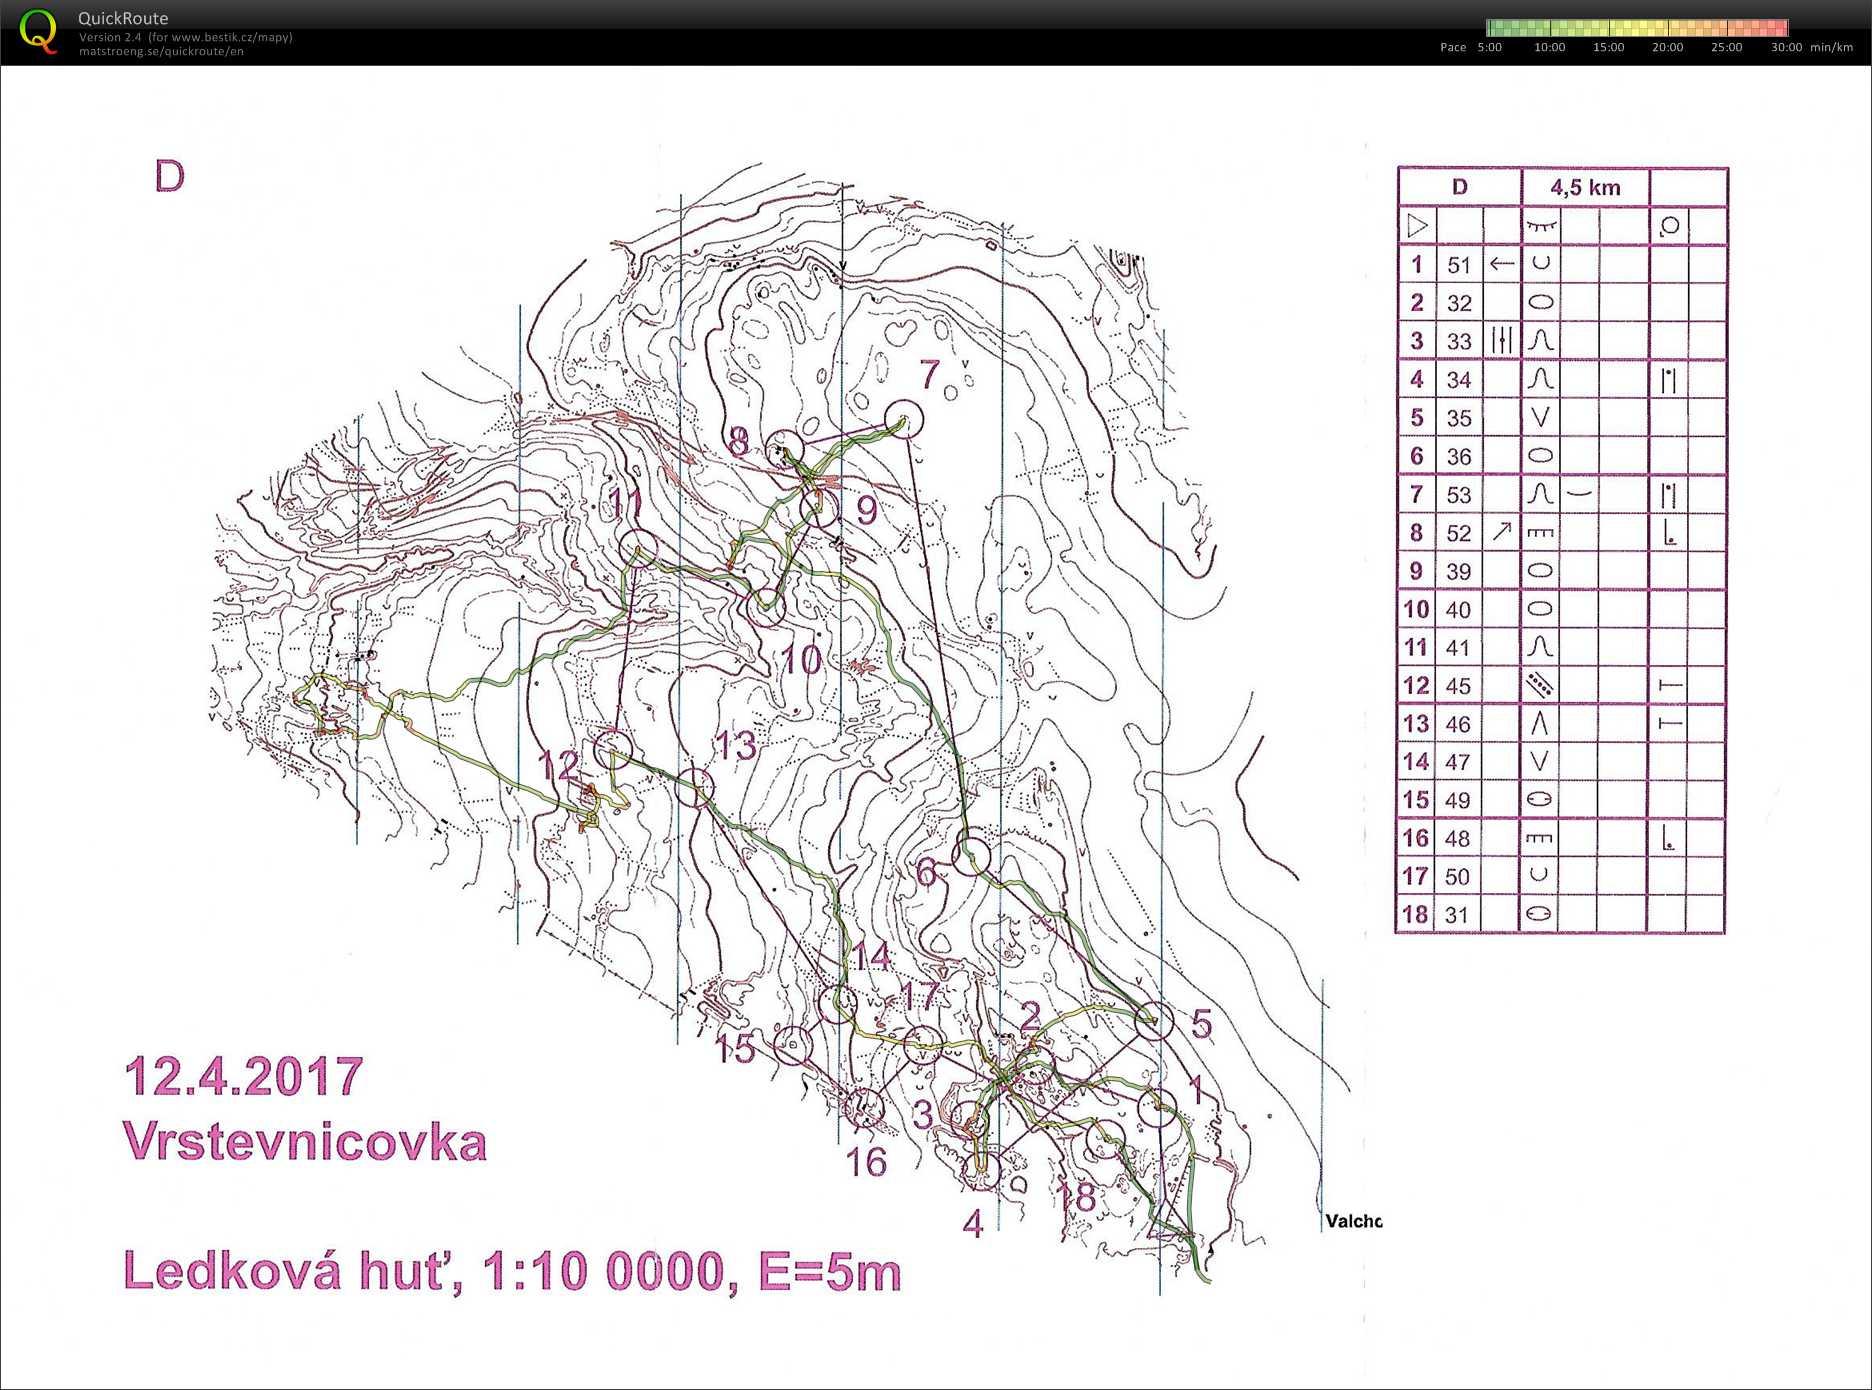This screenshot has height=1390, width=1872.
Task: Select the start triangle symbol in the description sheet
Action: (x=1416, y=226)
